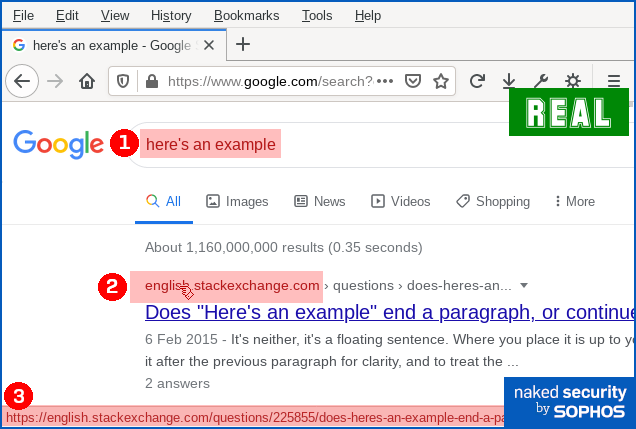Click the '2 answers' text

(177, 383)
